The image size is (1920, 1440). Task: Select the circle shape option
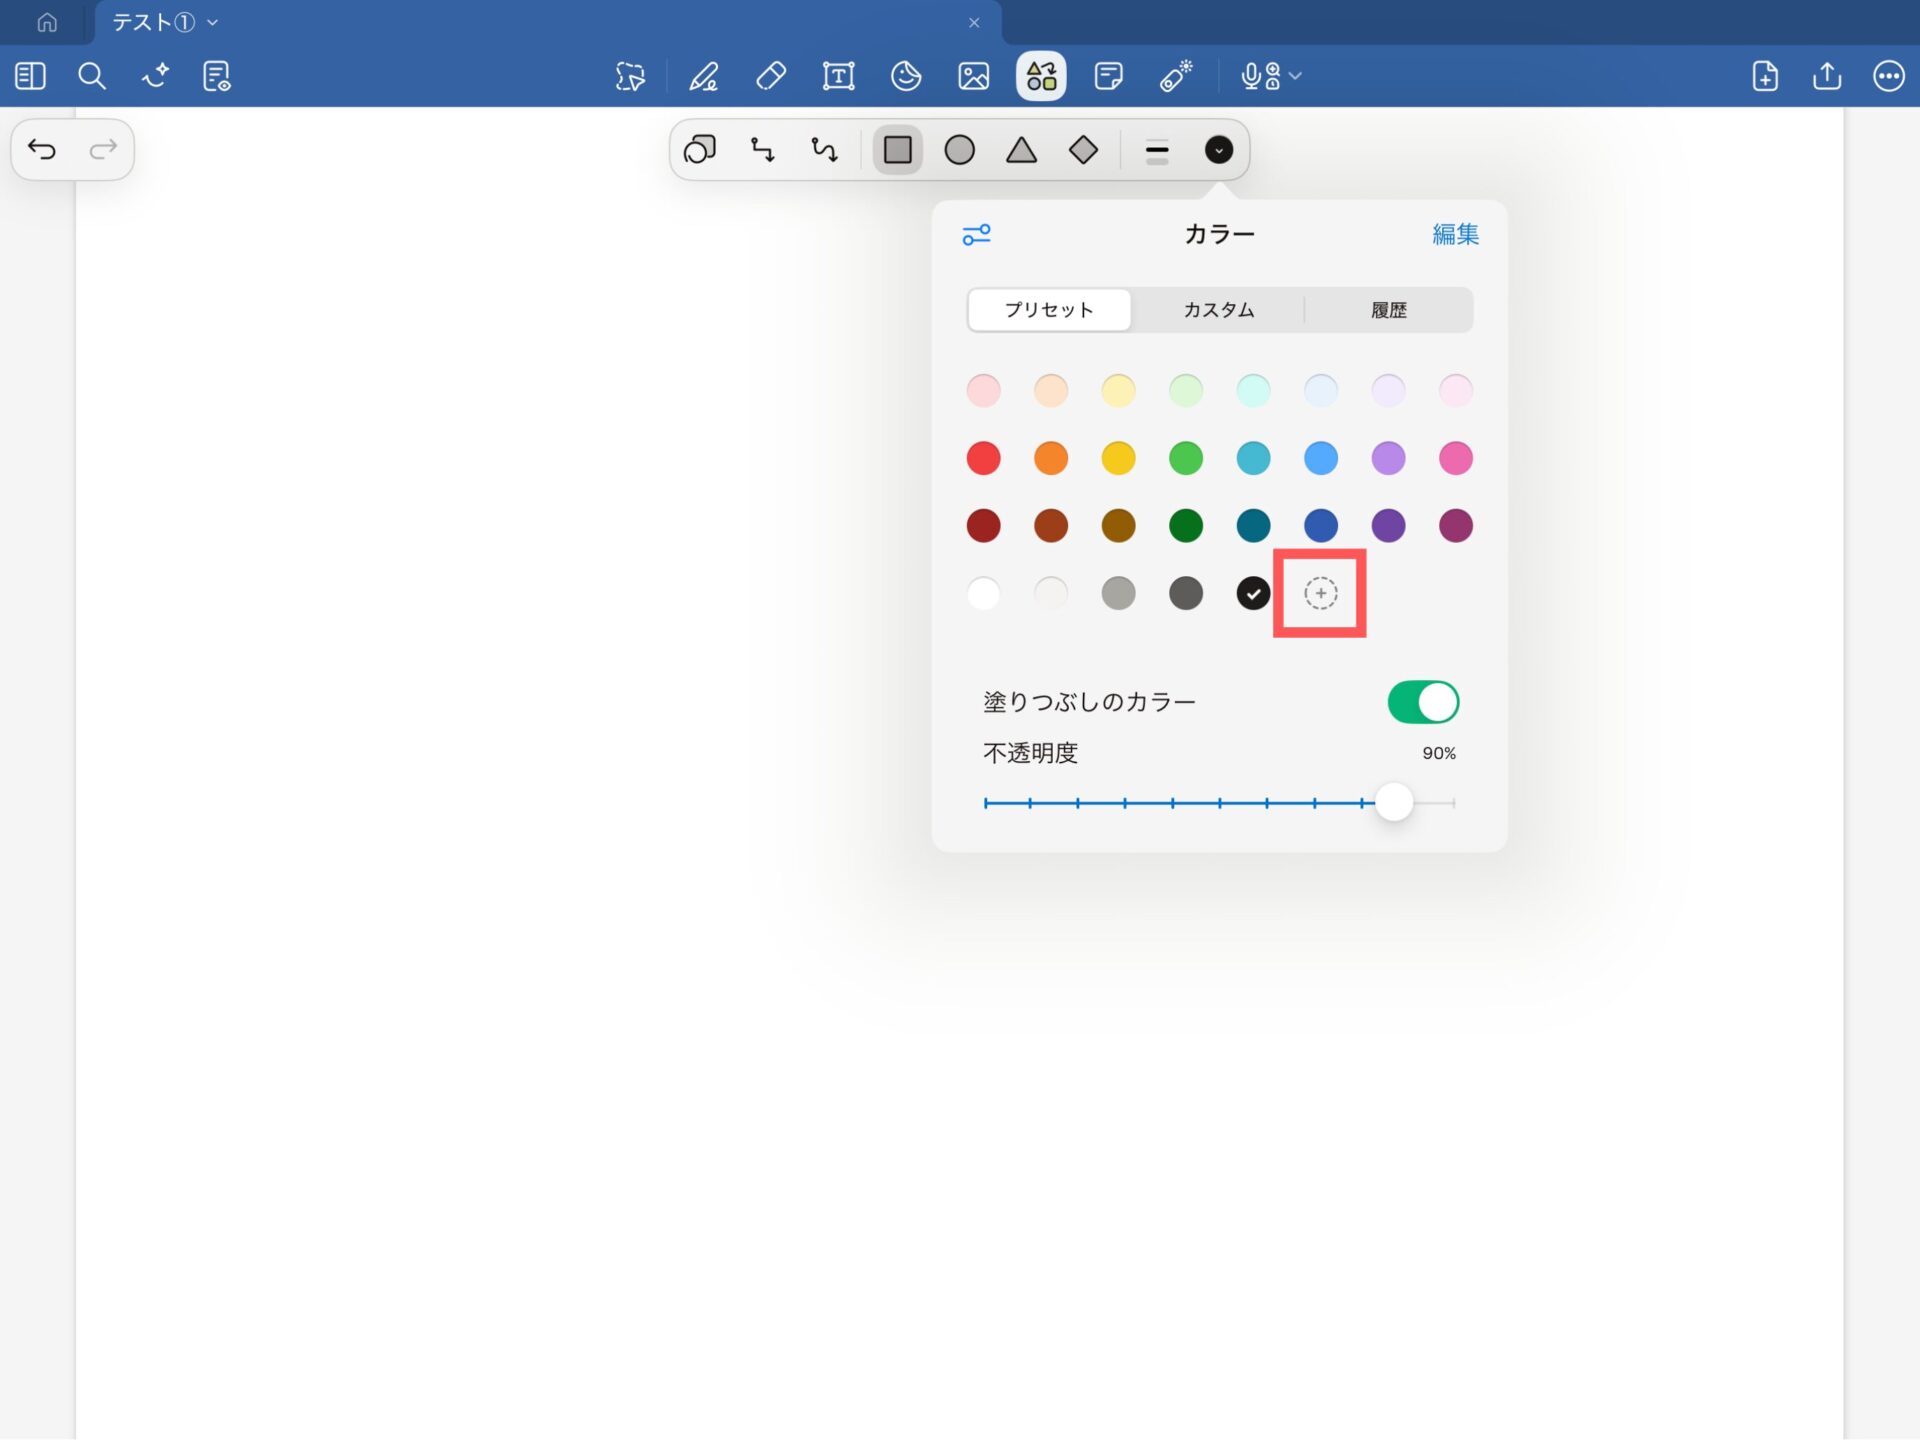coord(959,150)
